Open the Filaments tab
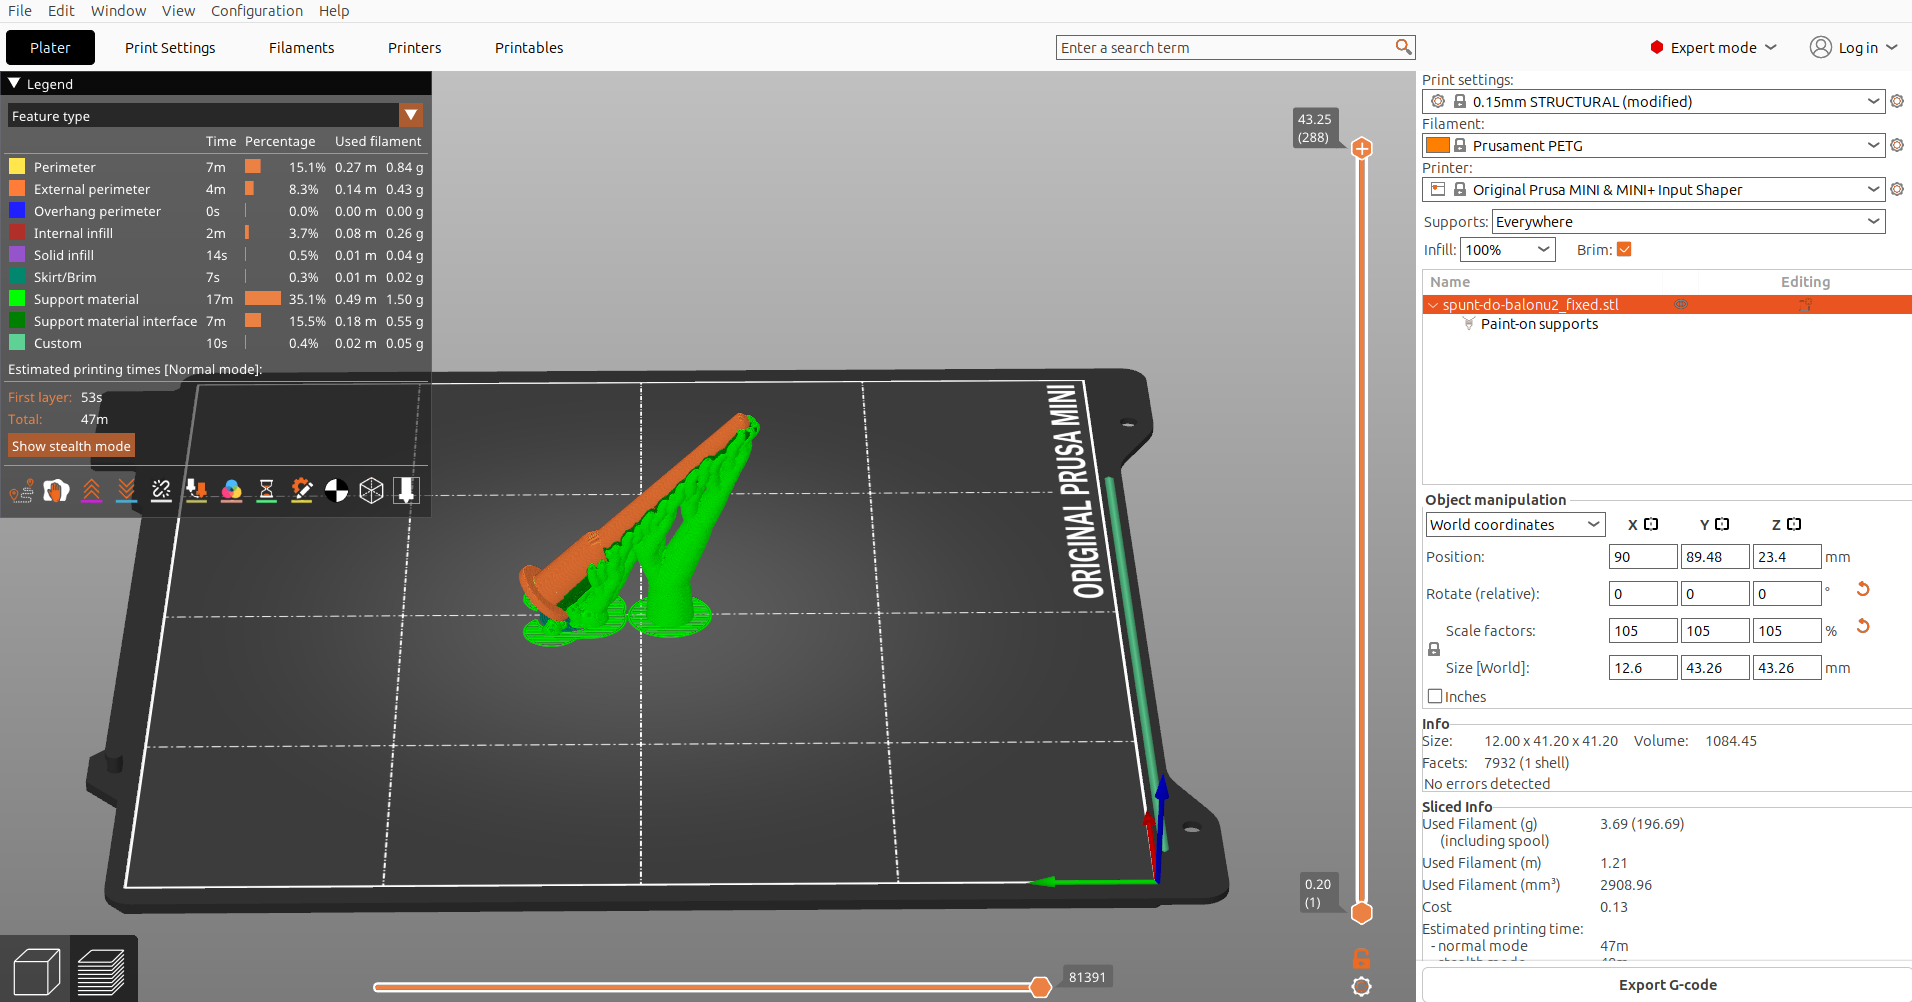The width and height of the screenshot is (1912, 1002). click(x=301, y=47)
